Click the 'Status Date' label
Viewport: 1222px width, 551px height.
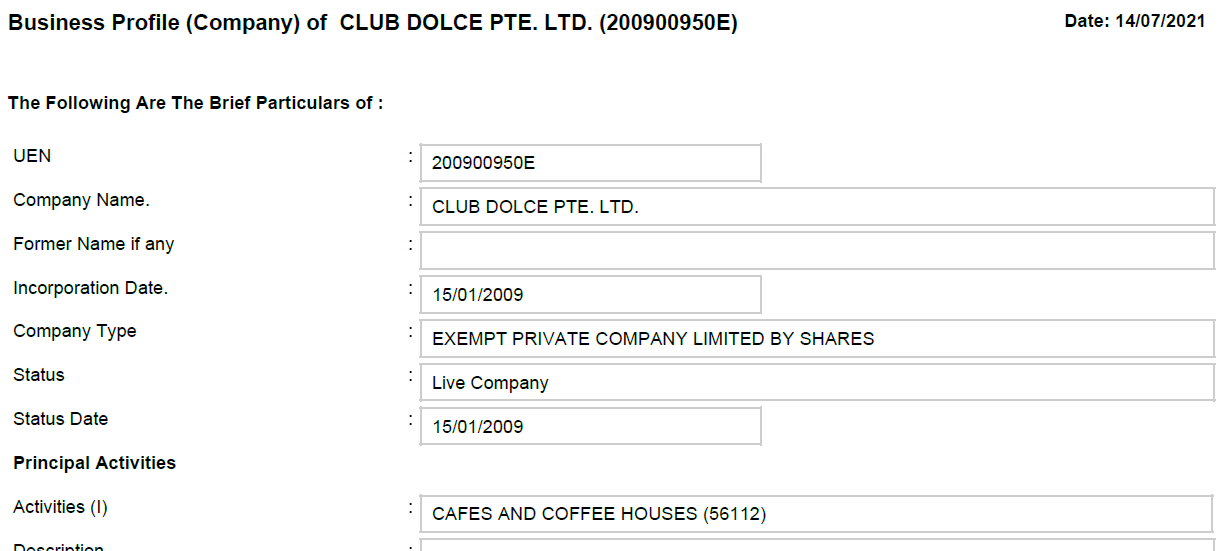60,419
